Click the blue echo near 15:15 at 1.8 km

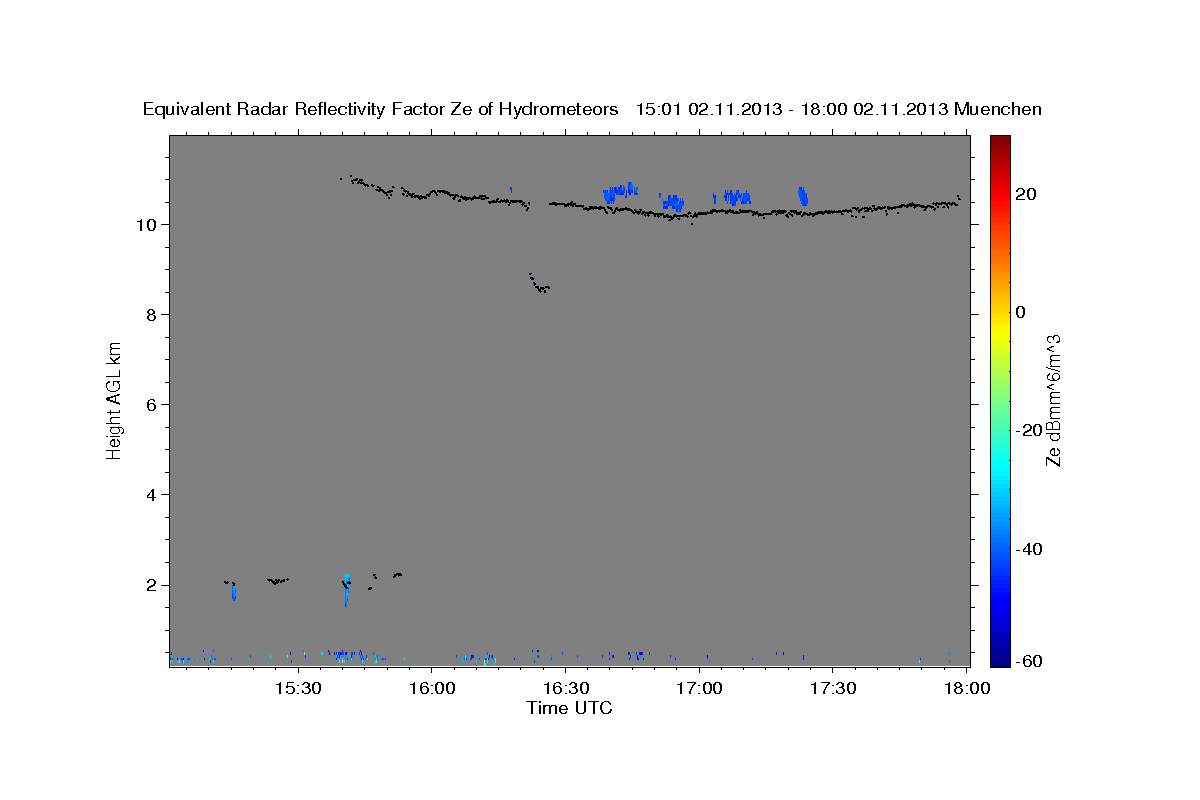pyautogui.click(x=233, y=591)
